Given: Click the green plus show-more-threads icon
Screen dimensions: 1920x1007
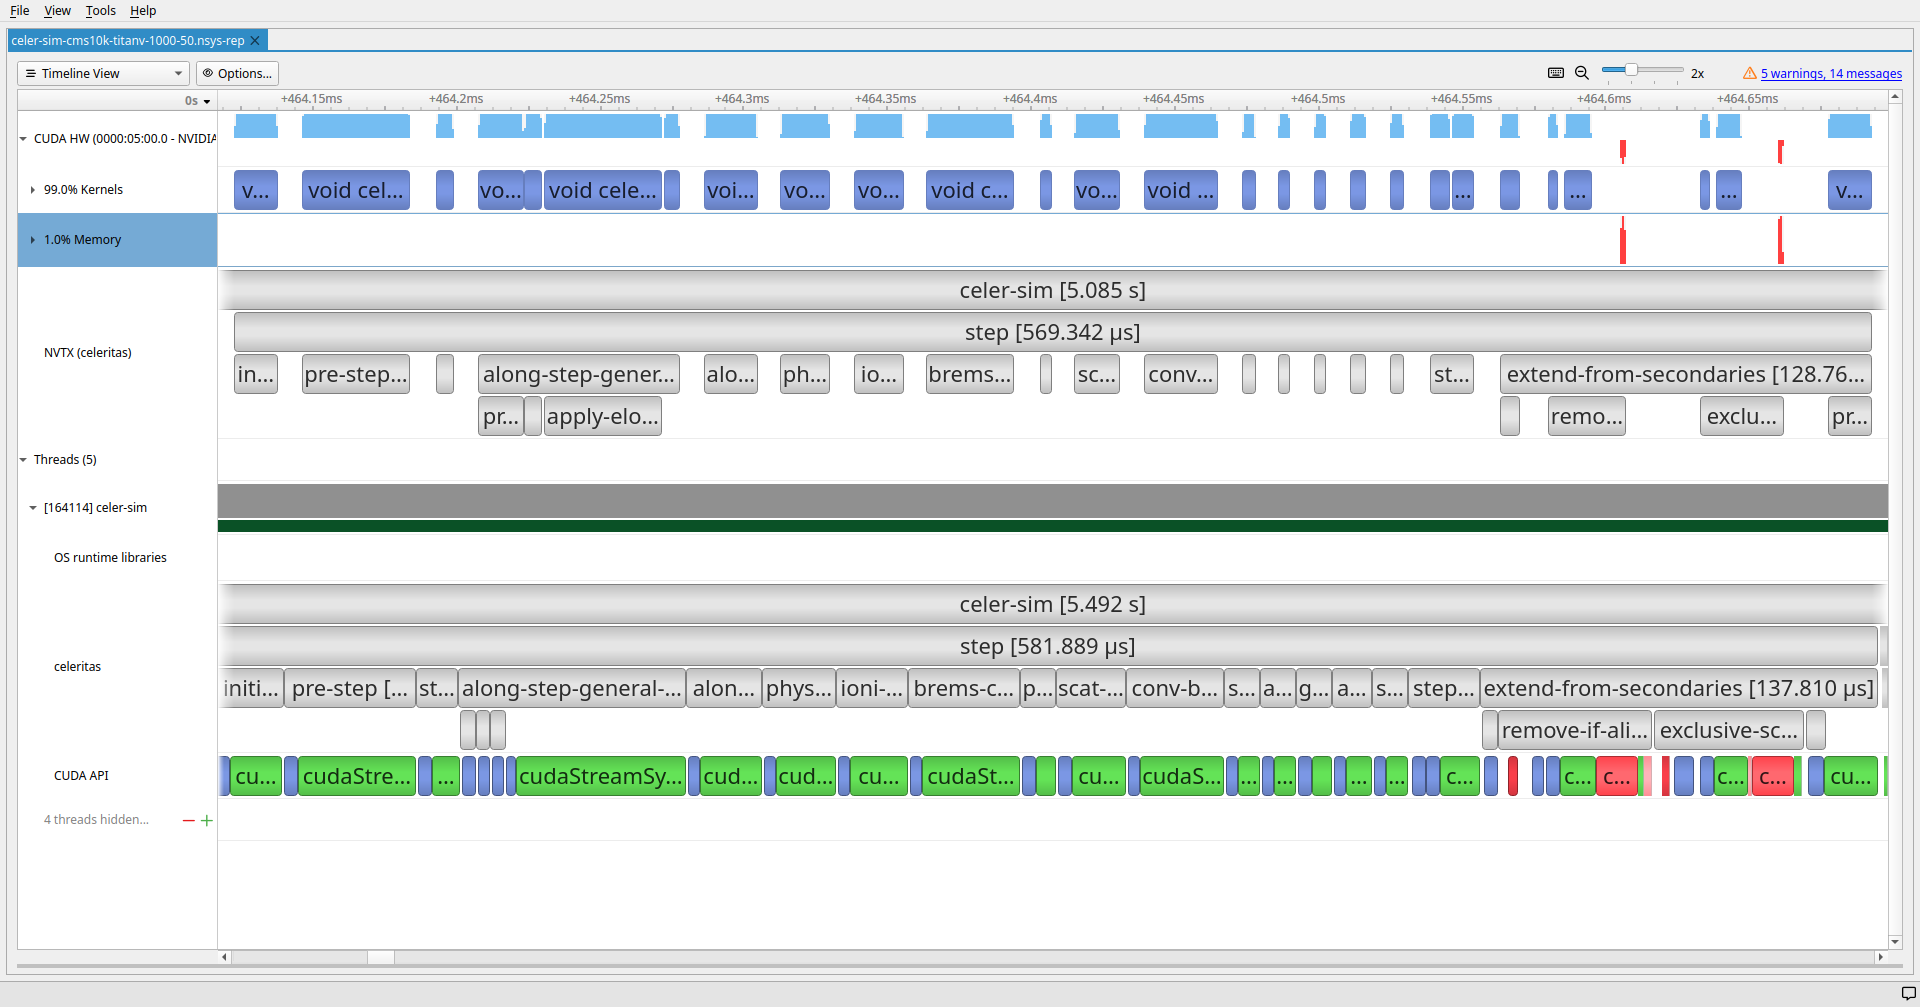Looking at the screenshot, I should point(207,821).
